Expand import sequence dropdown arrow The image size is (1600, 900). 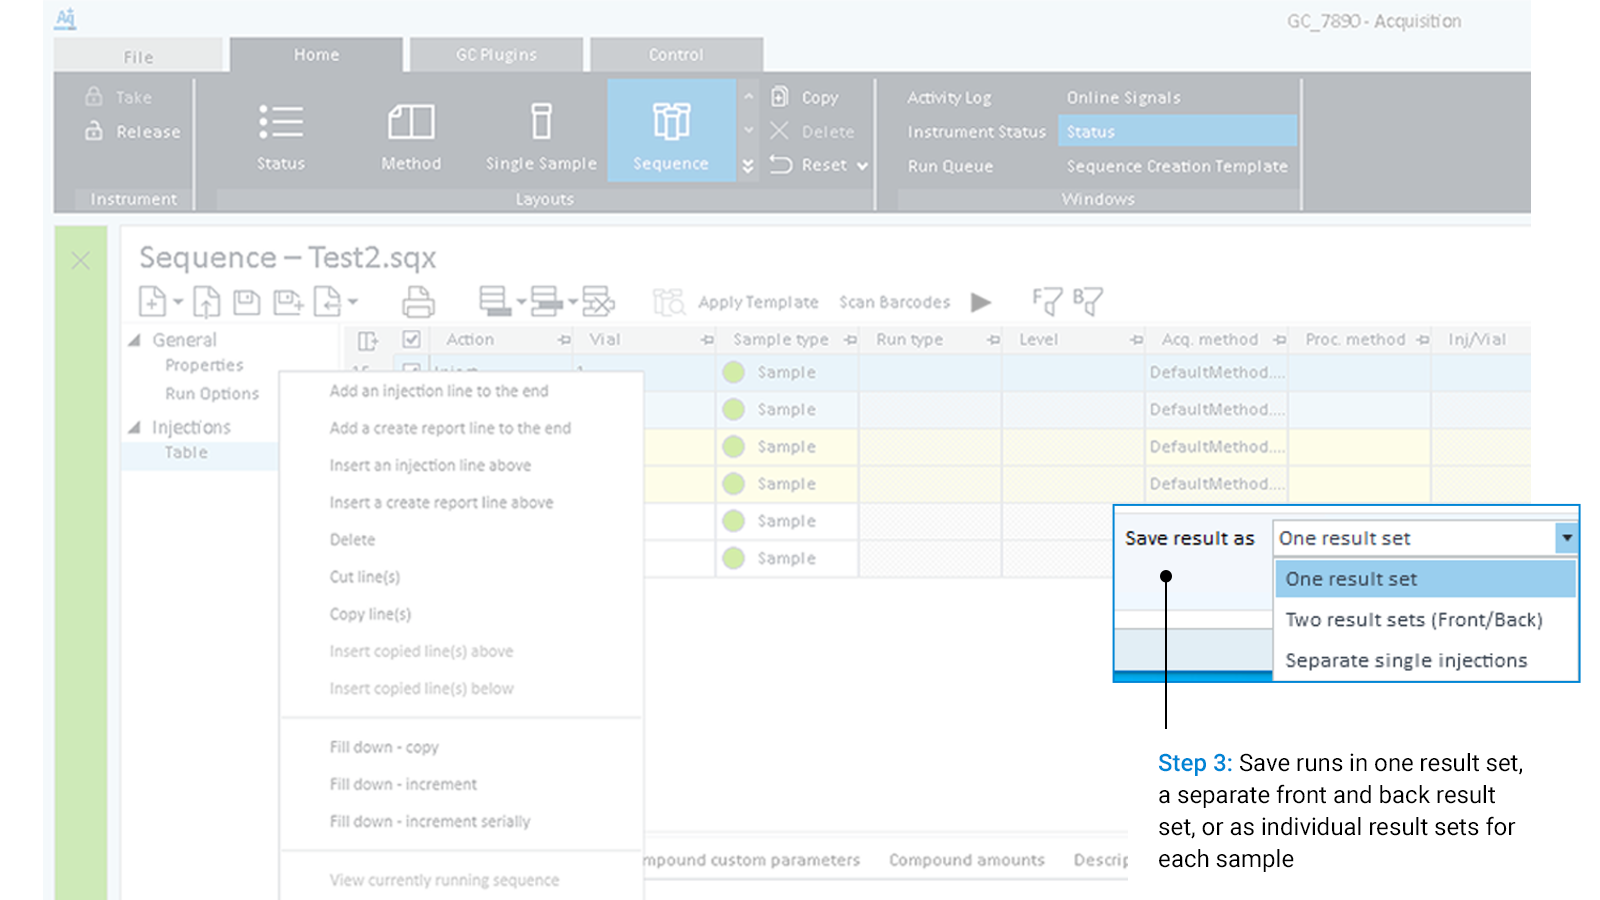pyautogui.click(x=353, y=301)
